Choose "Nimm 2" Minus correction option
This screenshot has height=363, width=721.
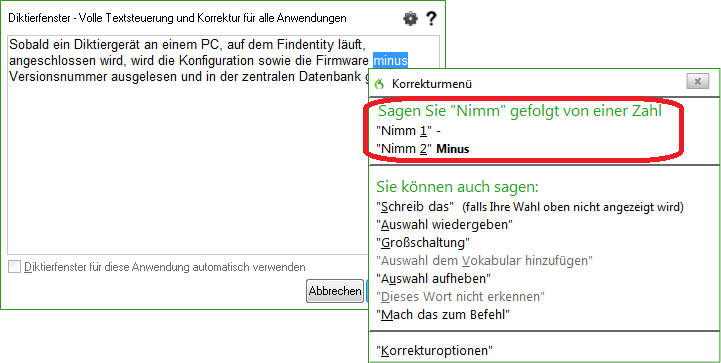[x=423, y=149]
